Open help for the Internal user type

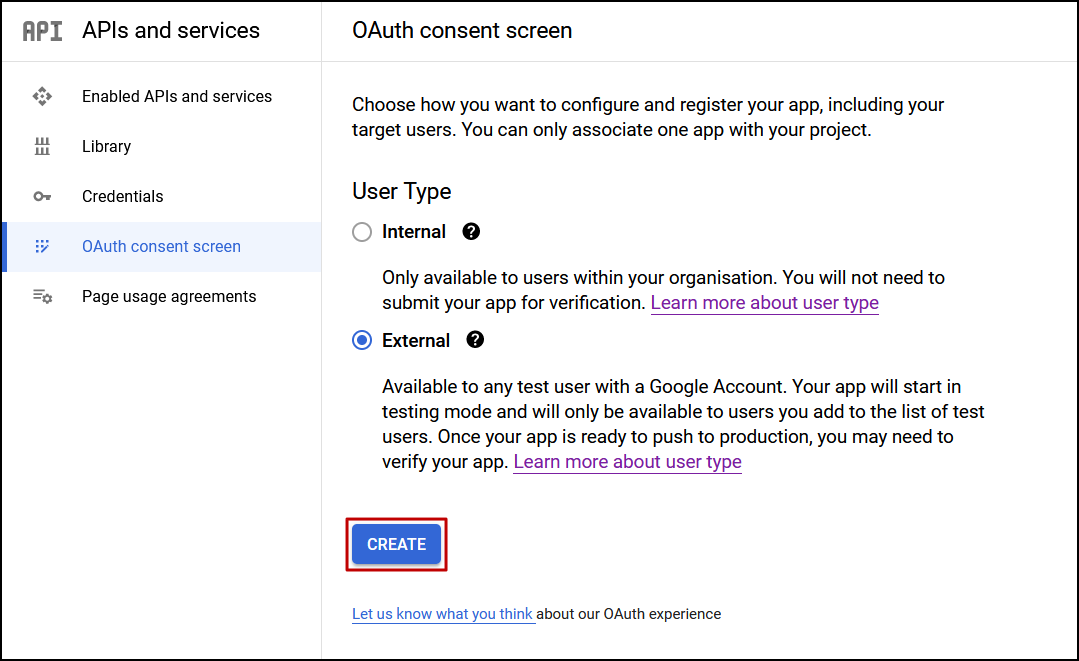pos(470,231)
